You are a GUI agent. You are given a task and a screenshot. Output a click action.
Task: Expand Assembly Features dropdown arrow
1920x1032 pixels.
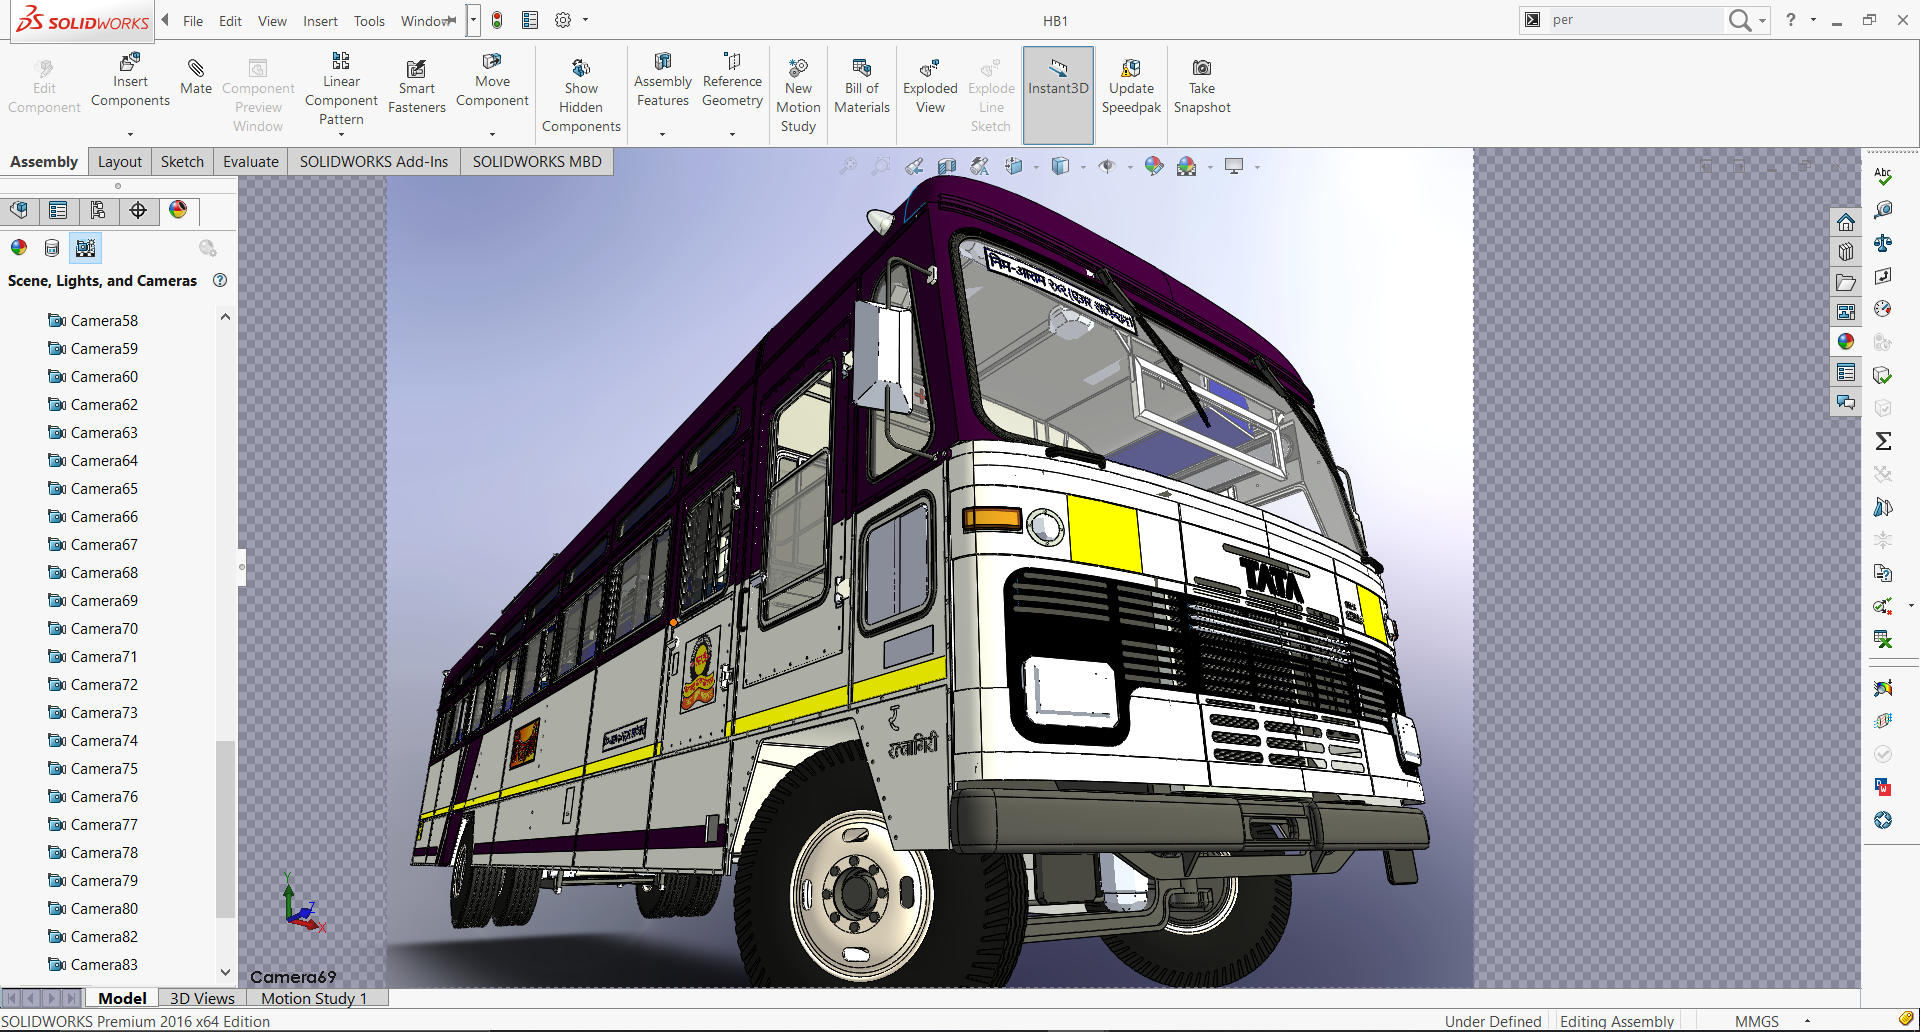[662, 134]
